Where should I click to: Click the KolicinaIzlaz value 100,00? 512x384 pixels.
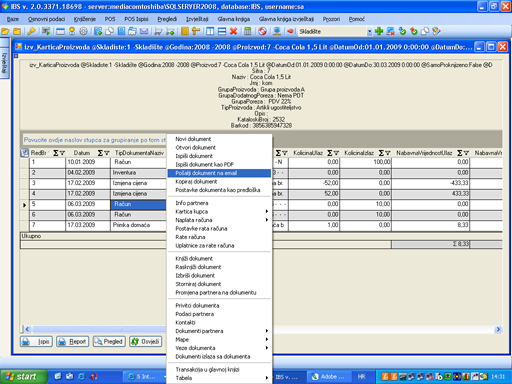click(x=365, y=162)
